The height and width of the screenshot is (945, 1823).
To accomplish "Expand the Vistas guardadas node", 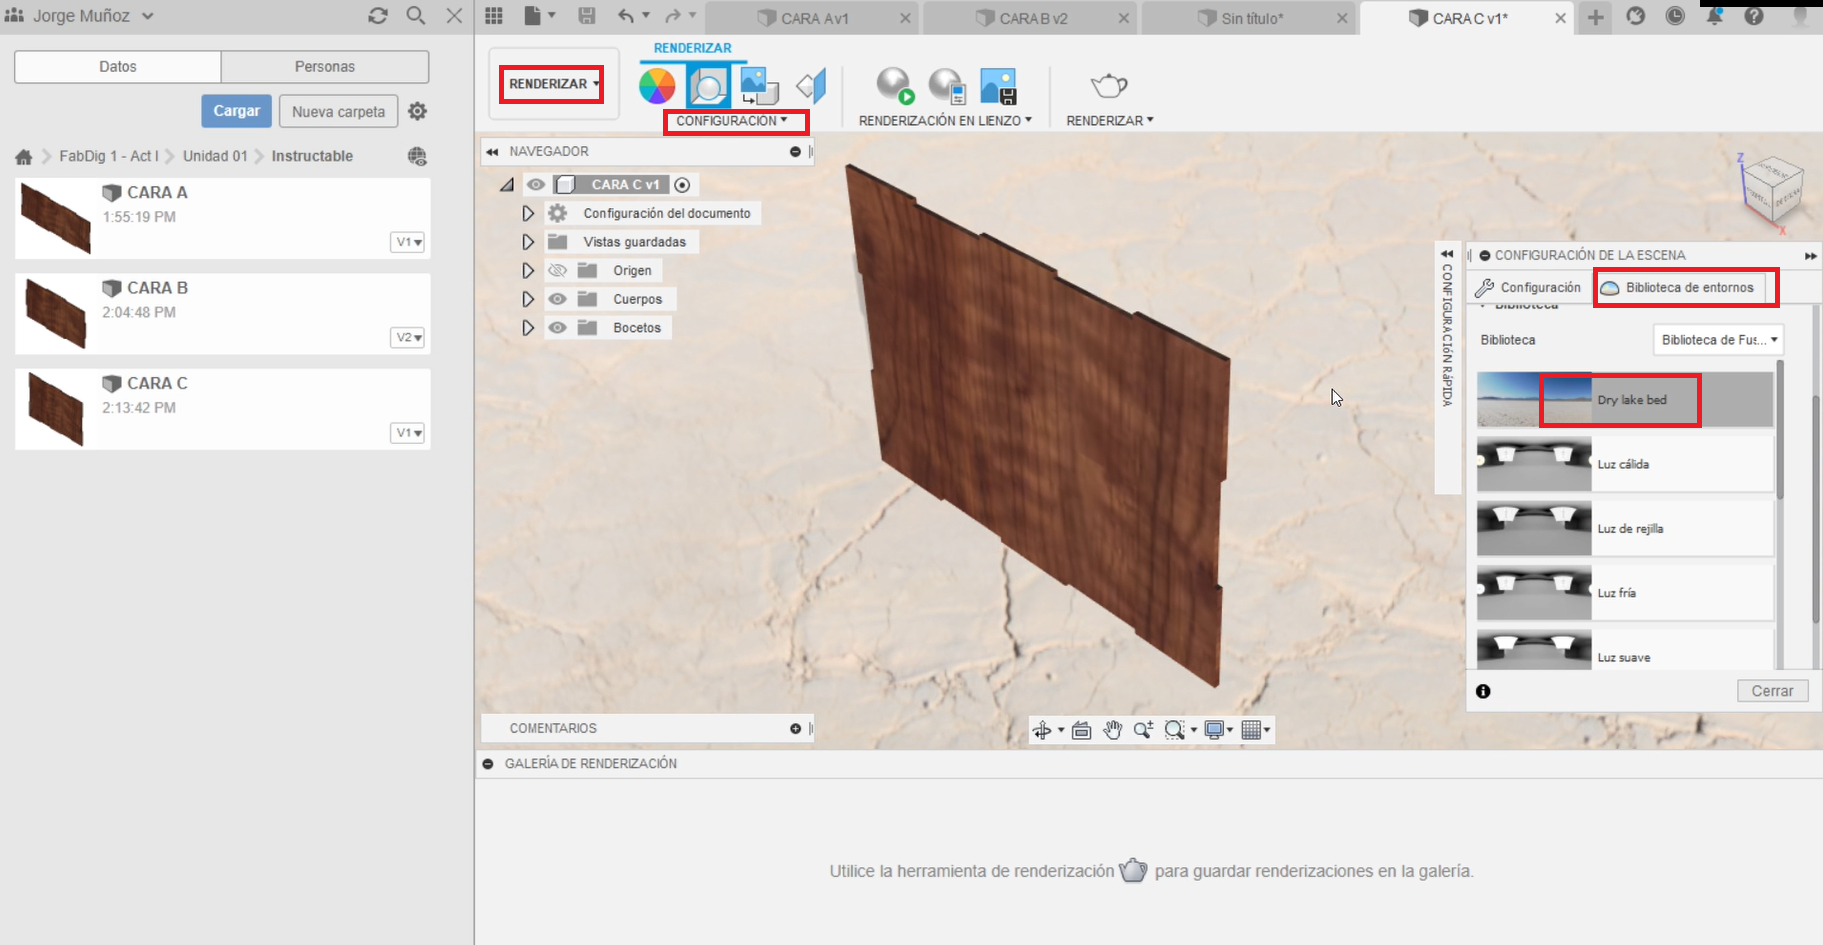I will coord(528,242).
